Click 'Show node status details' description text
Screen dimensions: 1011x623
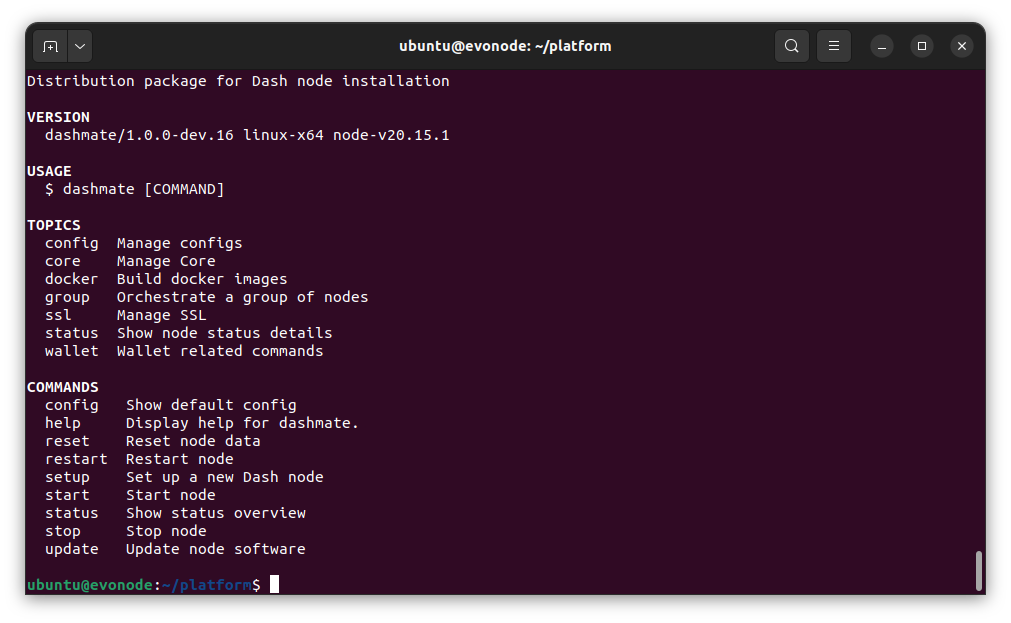coord(224,333)
